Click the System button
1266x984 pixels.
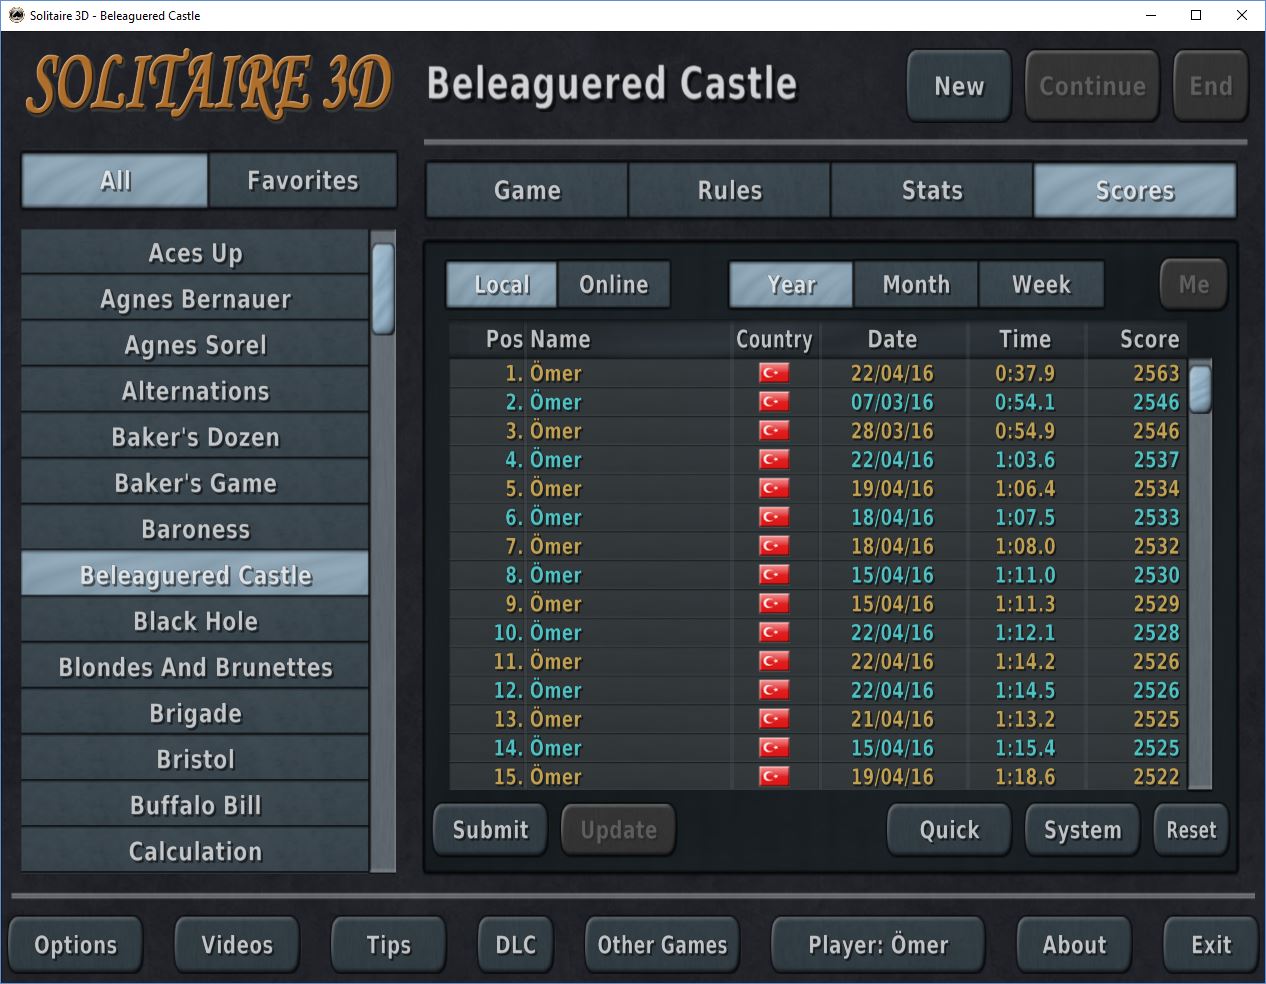[1082, 830]
